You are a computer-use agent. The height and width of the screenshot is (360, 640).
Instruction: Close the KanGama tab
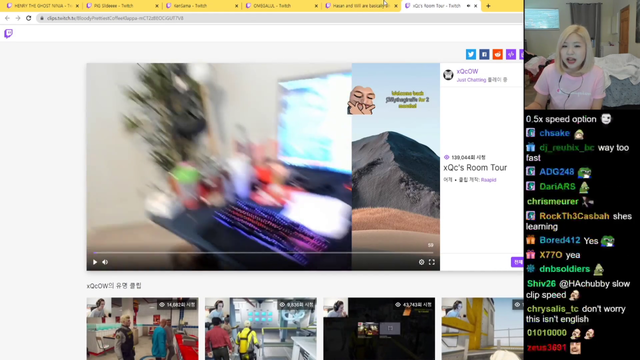click(236, 6)
